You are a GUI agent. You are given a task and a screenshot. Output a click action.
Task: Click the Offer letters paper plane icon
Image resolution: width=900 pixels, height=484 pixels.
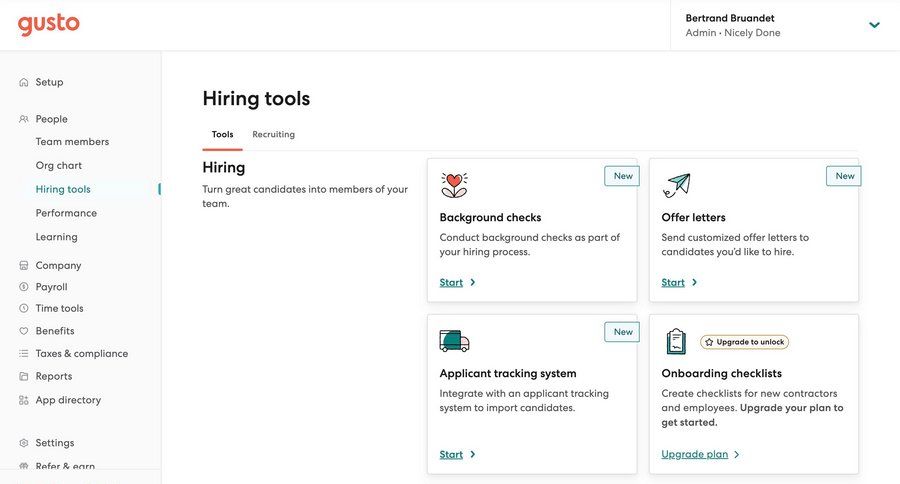pos(677,185)
